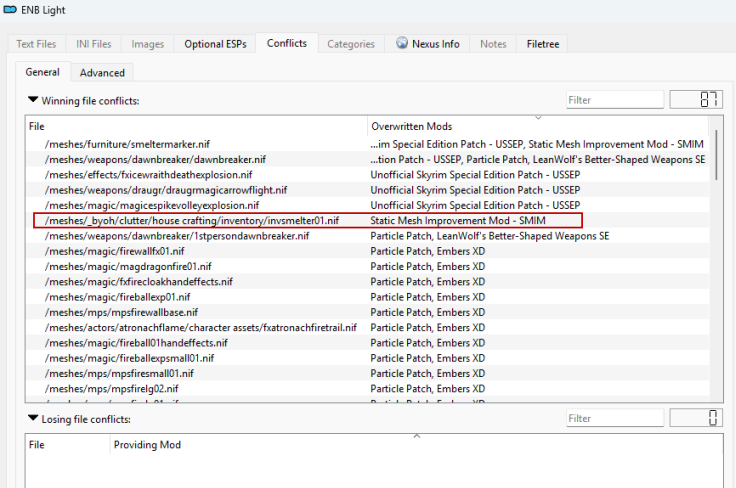This screenshot has width=736, height=488.
Task: Collapse the Losing file conflicts section
Action: point(33,418)
